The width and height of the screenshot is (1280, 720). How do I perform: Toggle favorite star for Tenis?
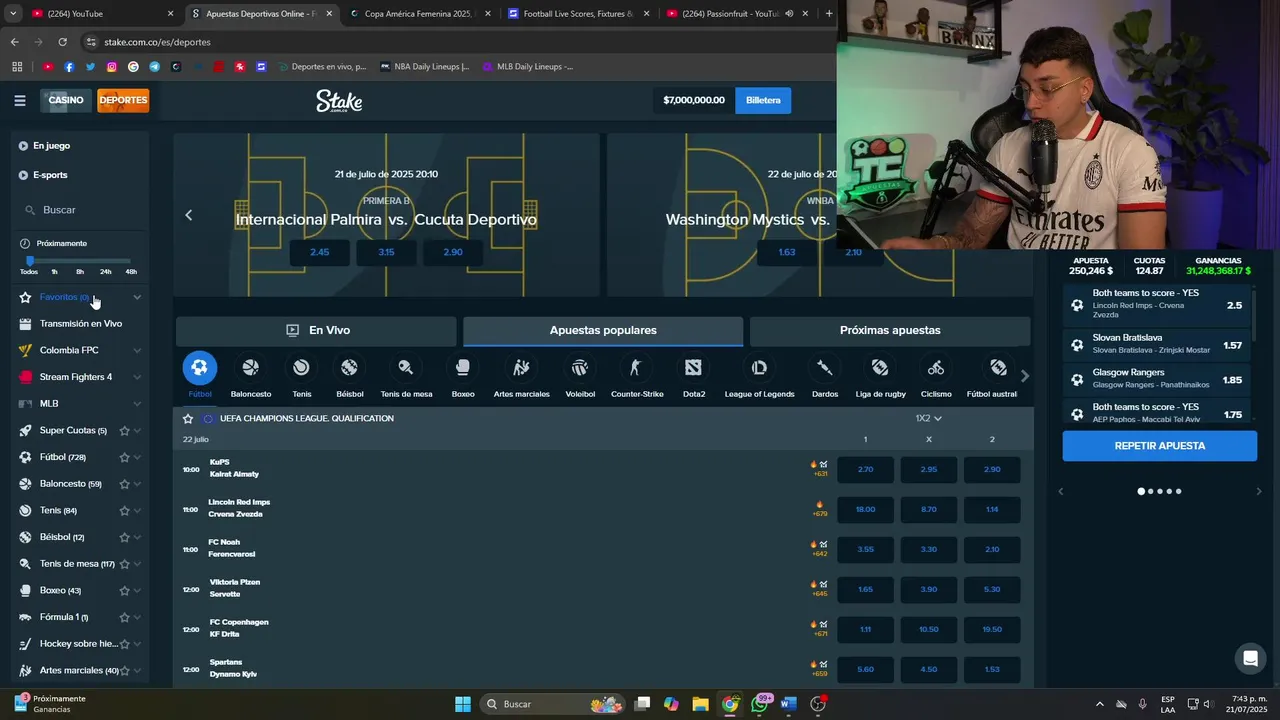click(x=124, y=511)
